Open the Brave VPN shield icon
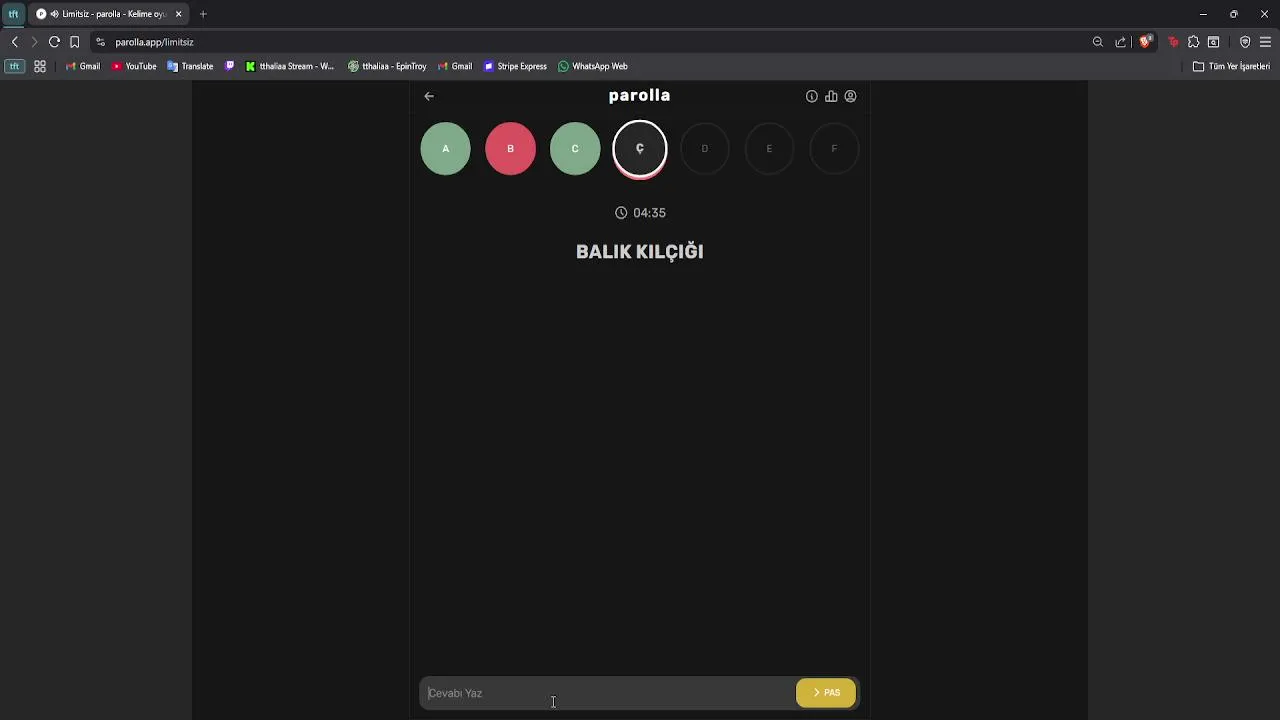 point(1245,42)
